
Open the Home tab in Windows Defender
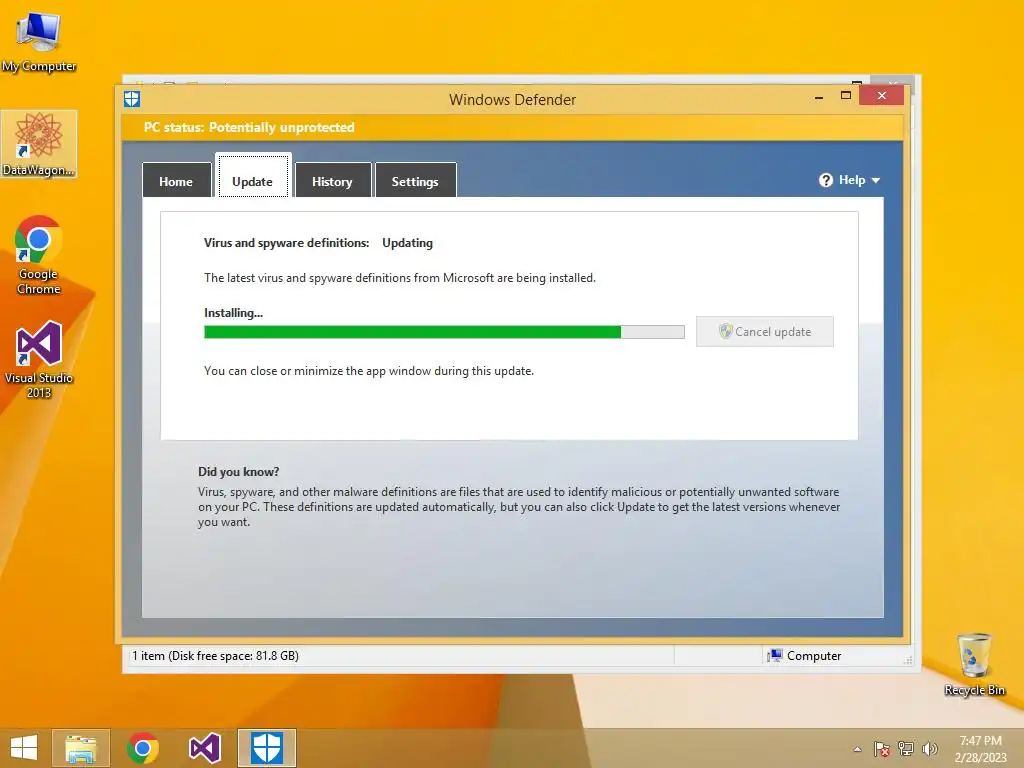176,181
